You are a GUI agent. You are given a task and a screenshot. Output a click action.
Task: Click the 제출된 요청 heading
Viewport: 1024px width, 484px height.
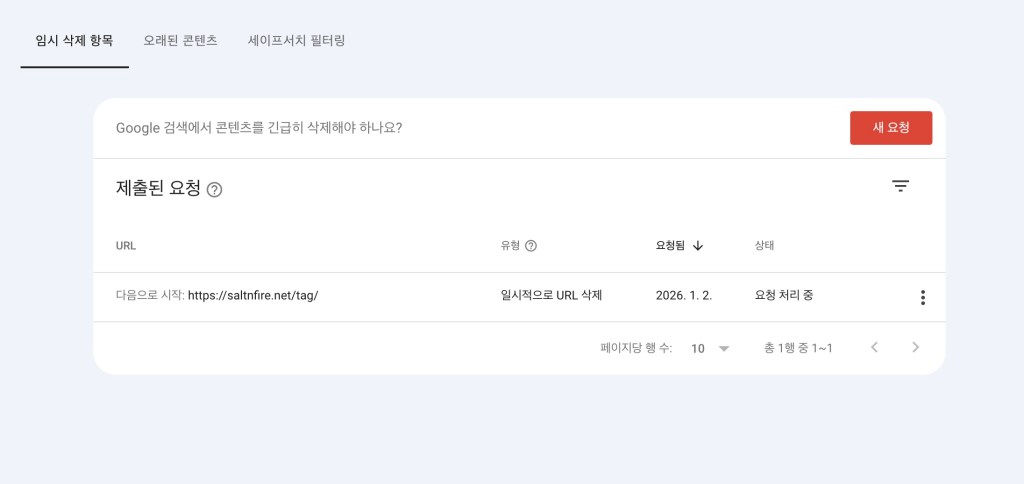click(158, 188)
